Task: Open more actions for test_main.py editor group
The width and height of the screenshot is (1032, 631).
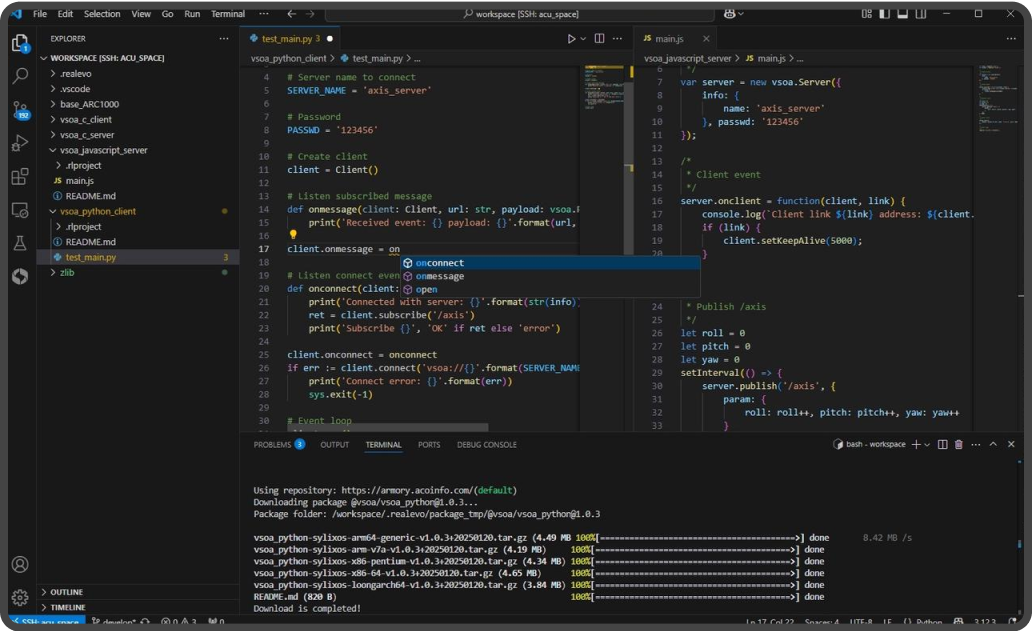Action: pos(617,39)
